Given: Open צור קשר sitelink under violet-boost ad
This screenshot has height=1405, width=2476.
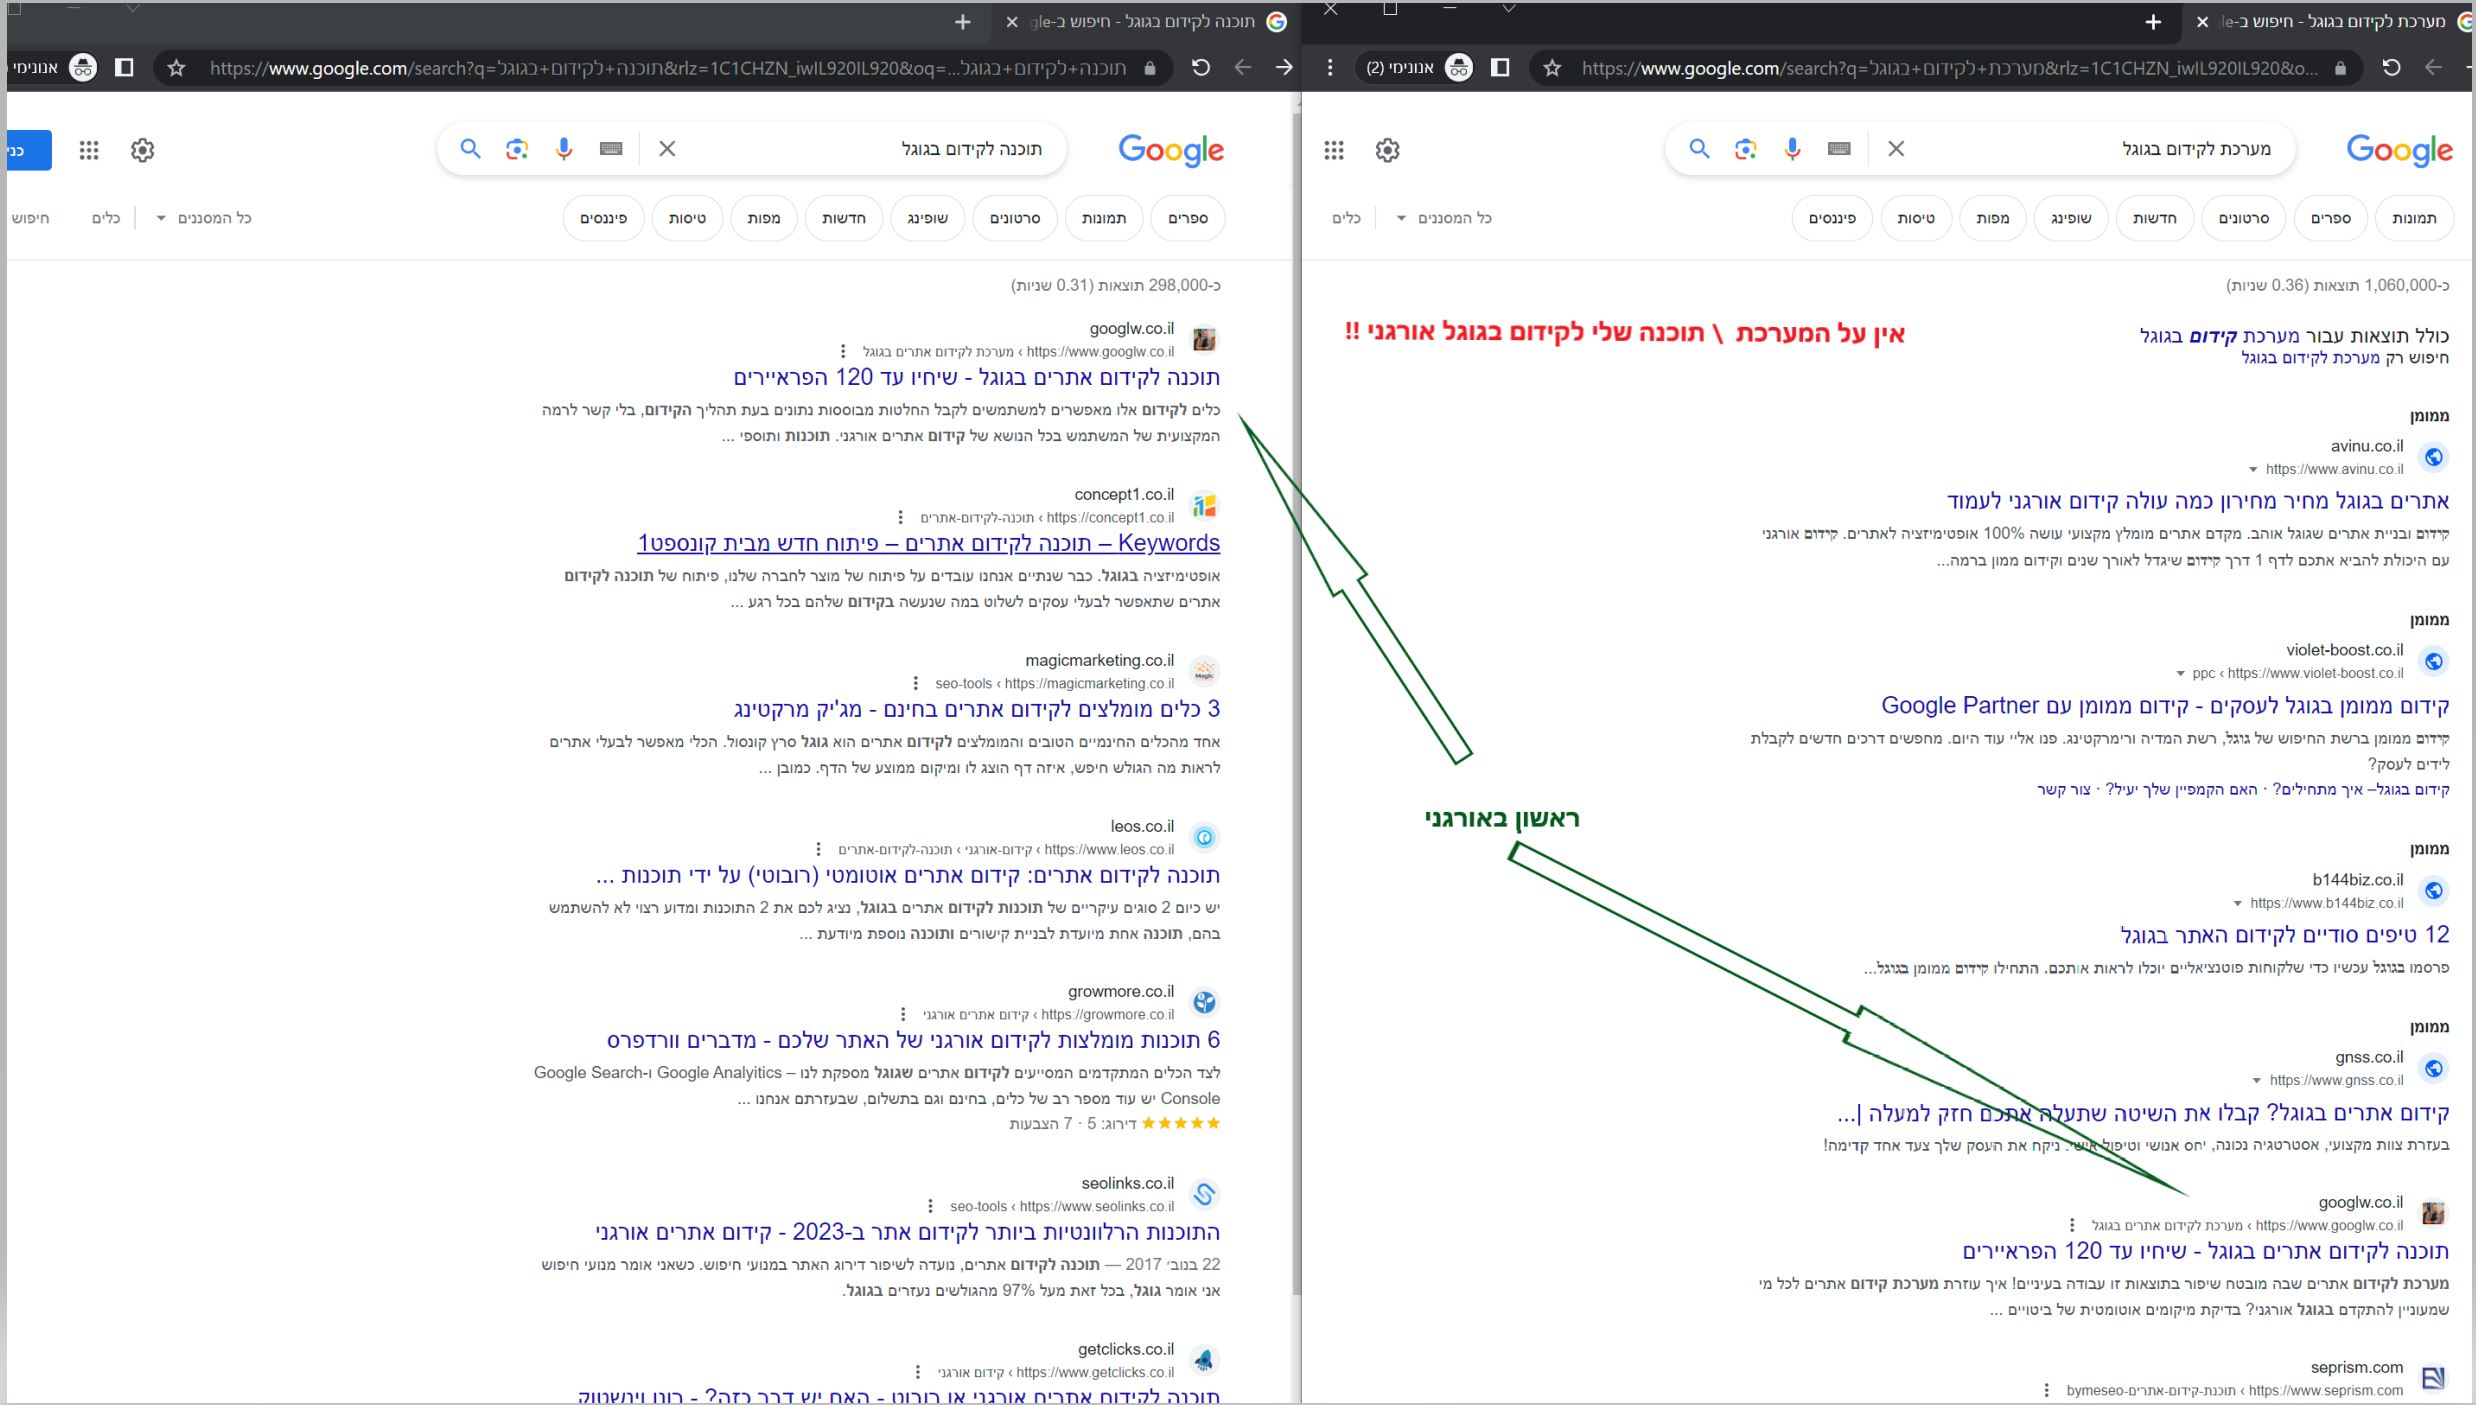Looking at the screenshot, I should pos(2064,790).
